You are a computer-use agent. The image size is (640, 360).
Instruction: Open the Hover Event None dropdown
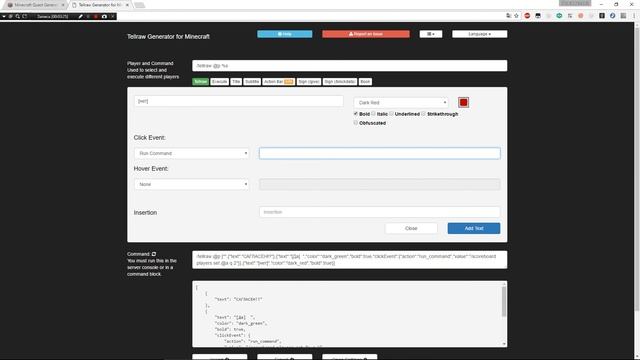[x=191, y=184]
